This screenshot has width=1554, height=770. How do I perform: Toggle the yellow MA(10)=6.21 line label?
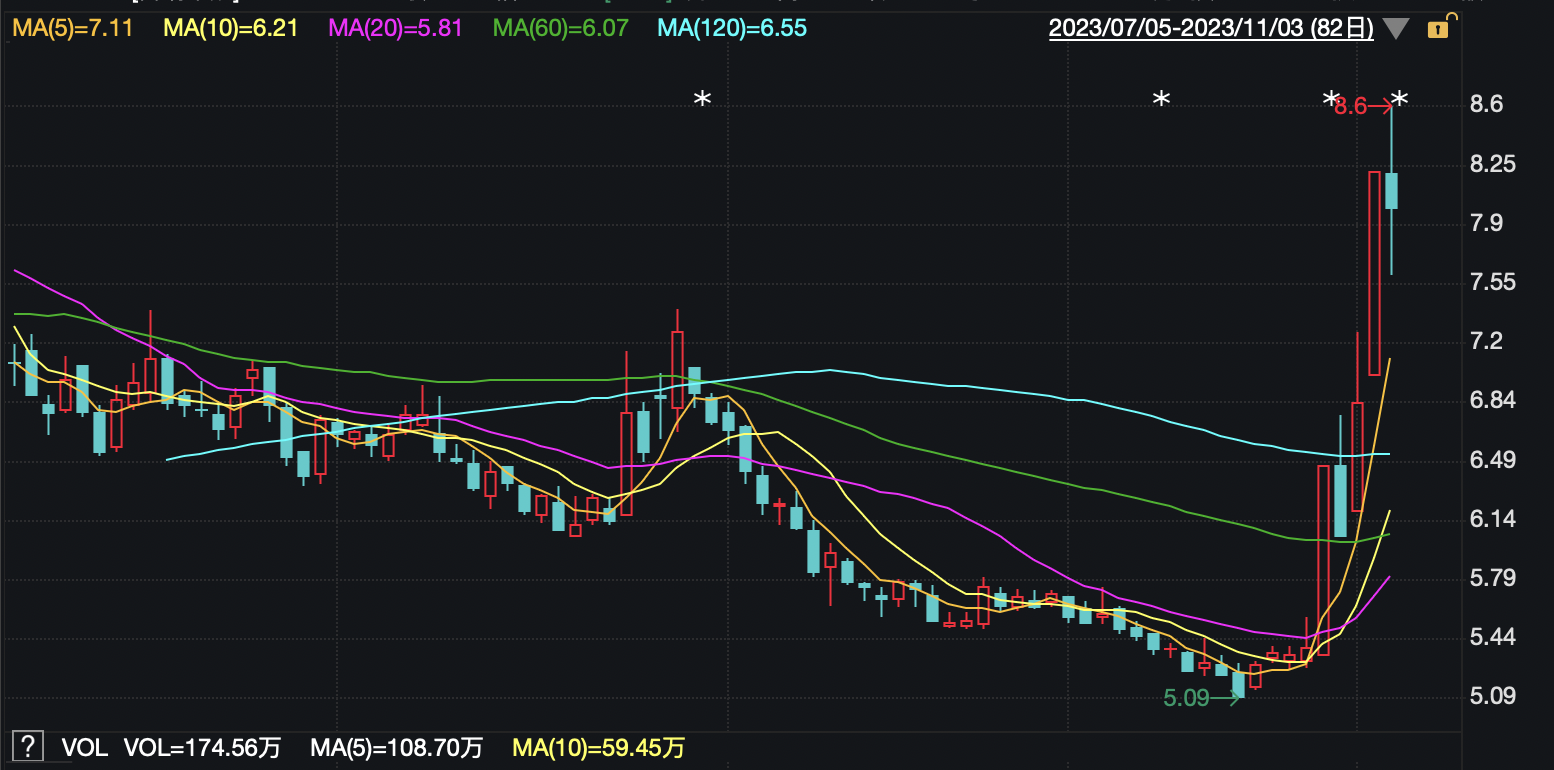(231, 28)
